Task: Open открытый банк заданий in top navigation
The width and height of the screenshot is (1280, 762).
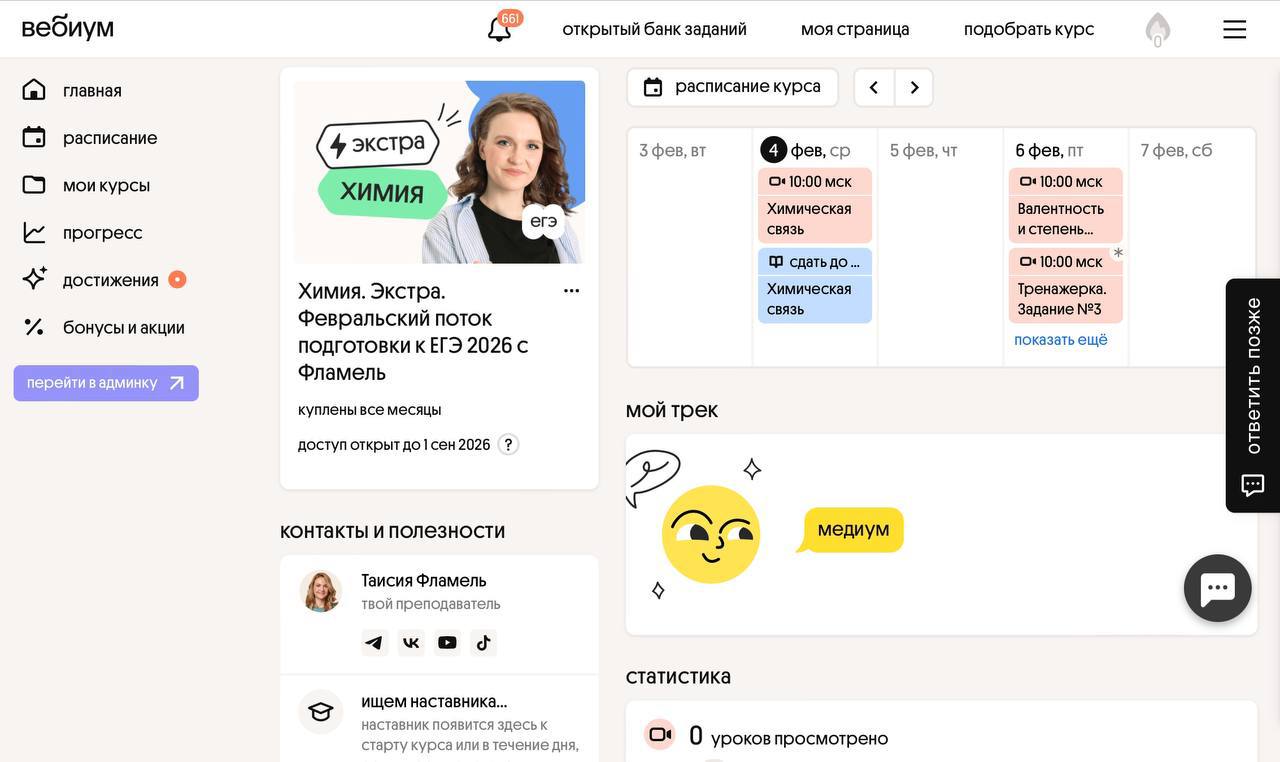Action: click(655, 29)
